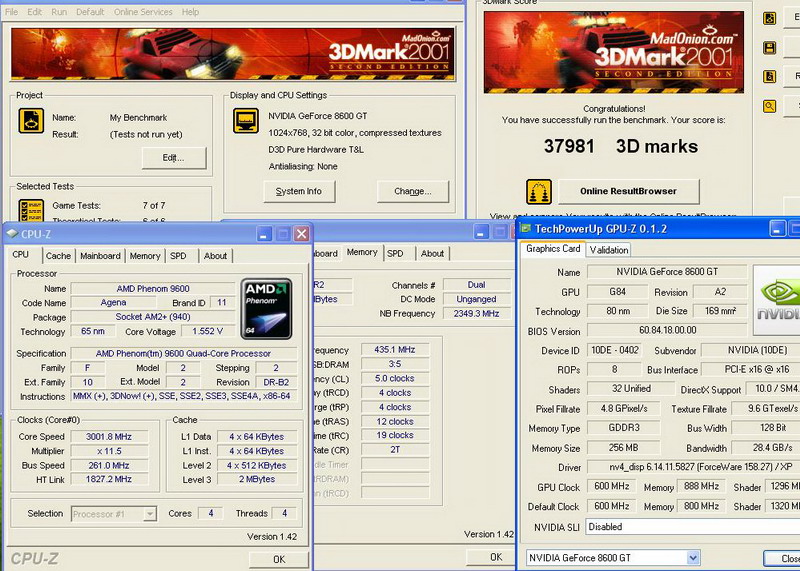Click the Name field AMD Phenom 9600
800x571 pixels.
coord(153,288)
